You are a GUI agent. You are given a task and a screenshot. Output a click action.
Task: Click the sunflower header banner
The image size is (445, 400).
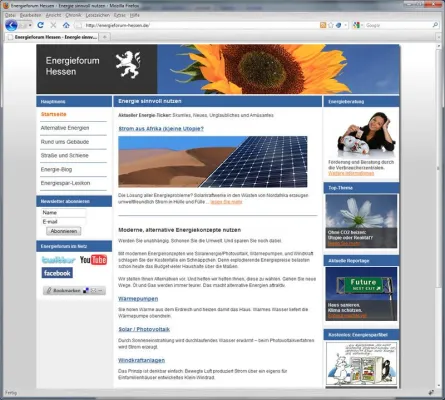tap(278, 69)
